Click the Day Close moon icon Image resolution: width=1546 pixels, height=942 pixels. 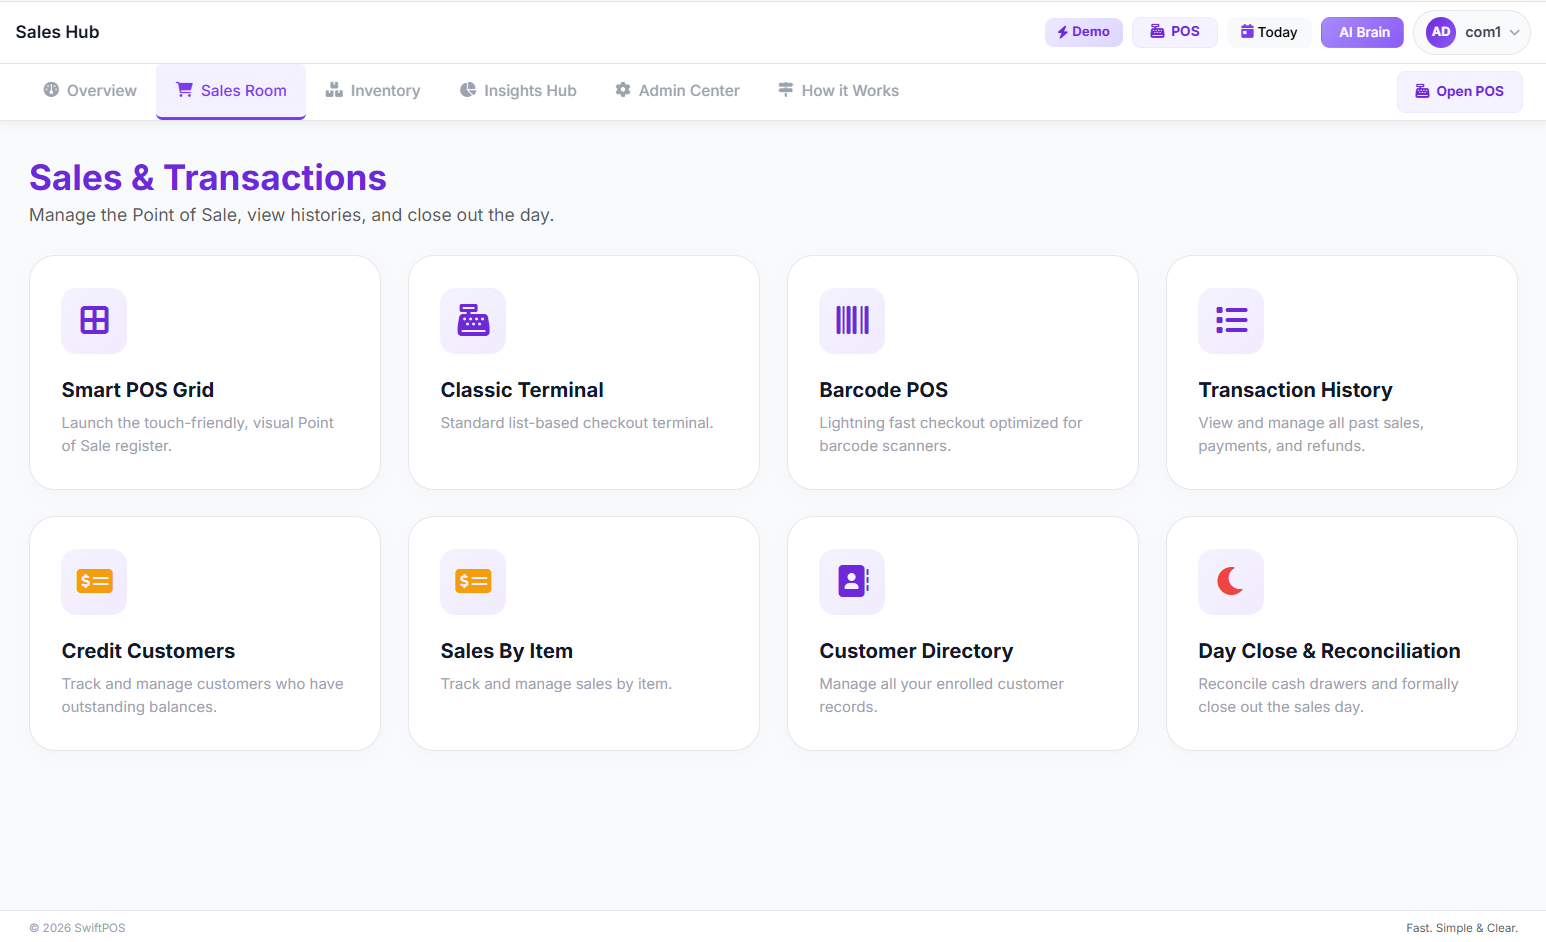[1231, 581]
